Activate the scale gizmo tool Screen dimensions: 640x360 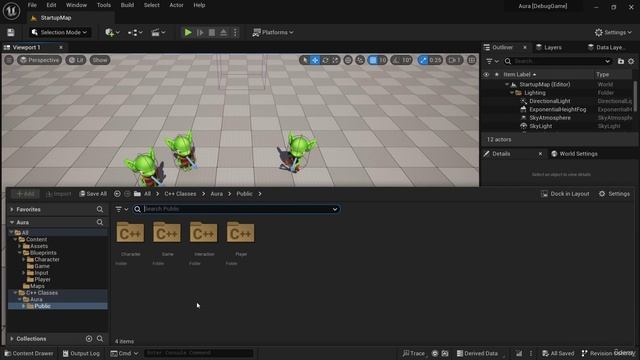tap(335, 60)
